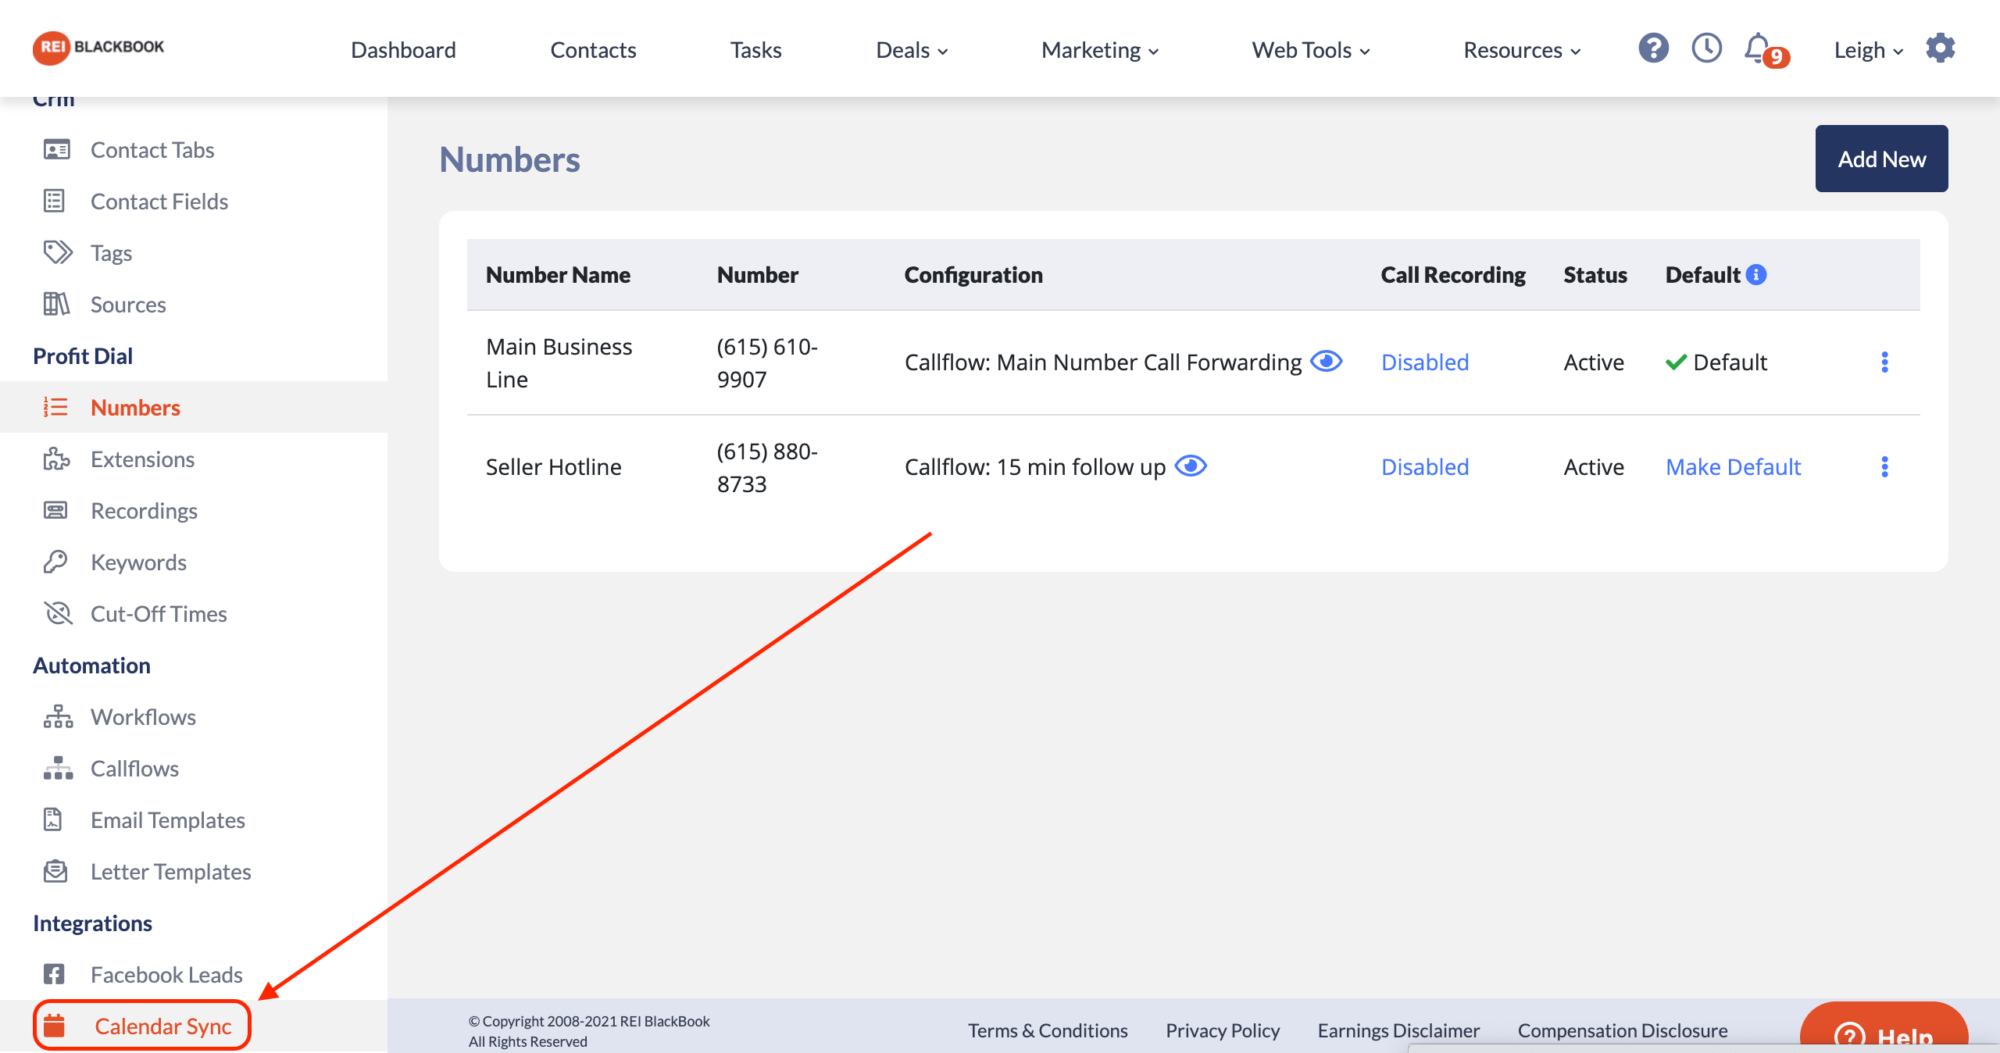The height and width of the screenshot is (1053, 2000).
Task: Go to Dashboard in top navigation
Action: pos(403,50)
